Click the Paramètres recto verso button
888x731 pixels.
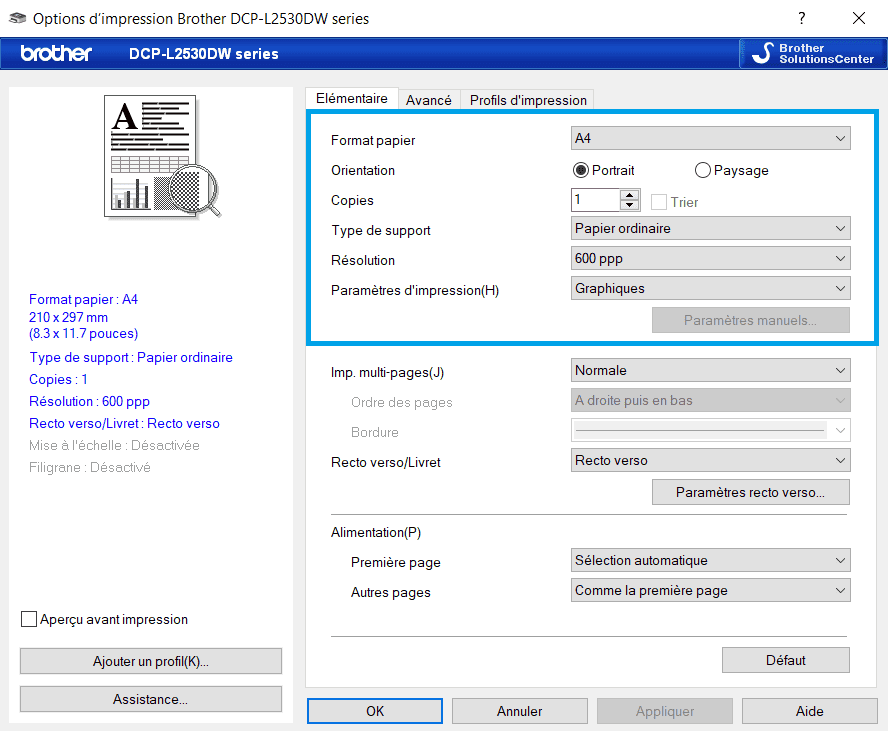click(x=750, y=492)
